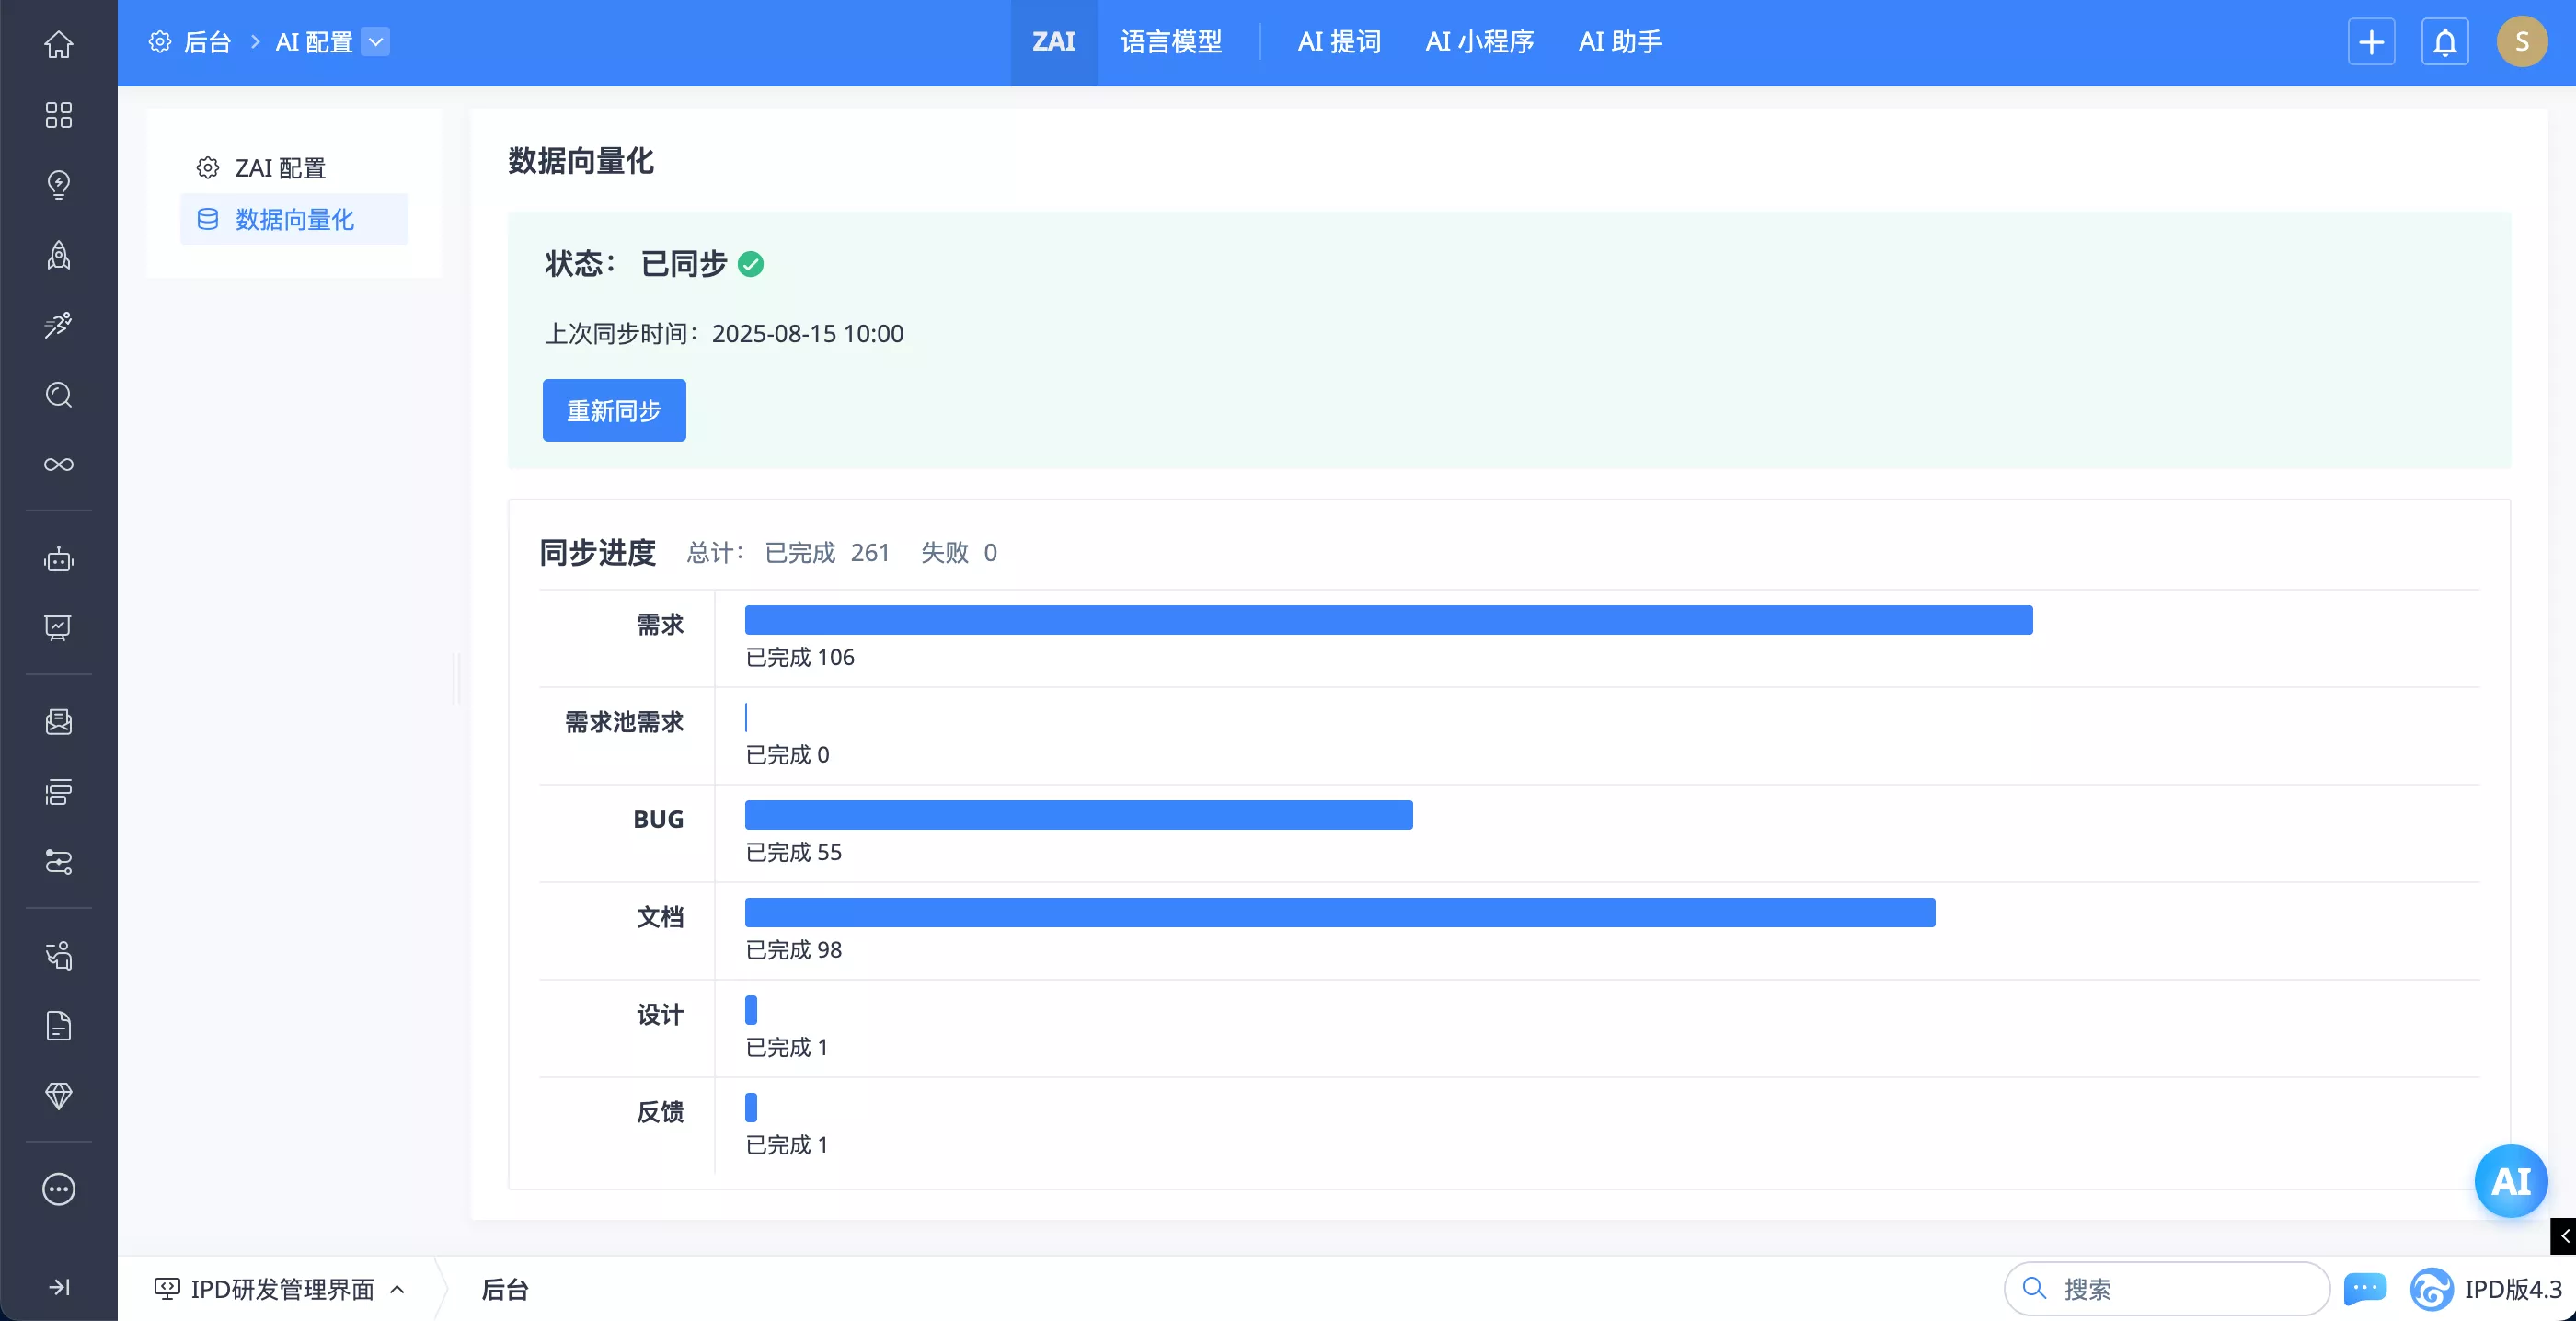The height and width of the screenshot is (1321, 2576).
Task: Switch to the AI 小程序 tab
Action: (1479, 42)
